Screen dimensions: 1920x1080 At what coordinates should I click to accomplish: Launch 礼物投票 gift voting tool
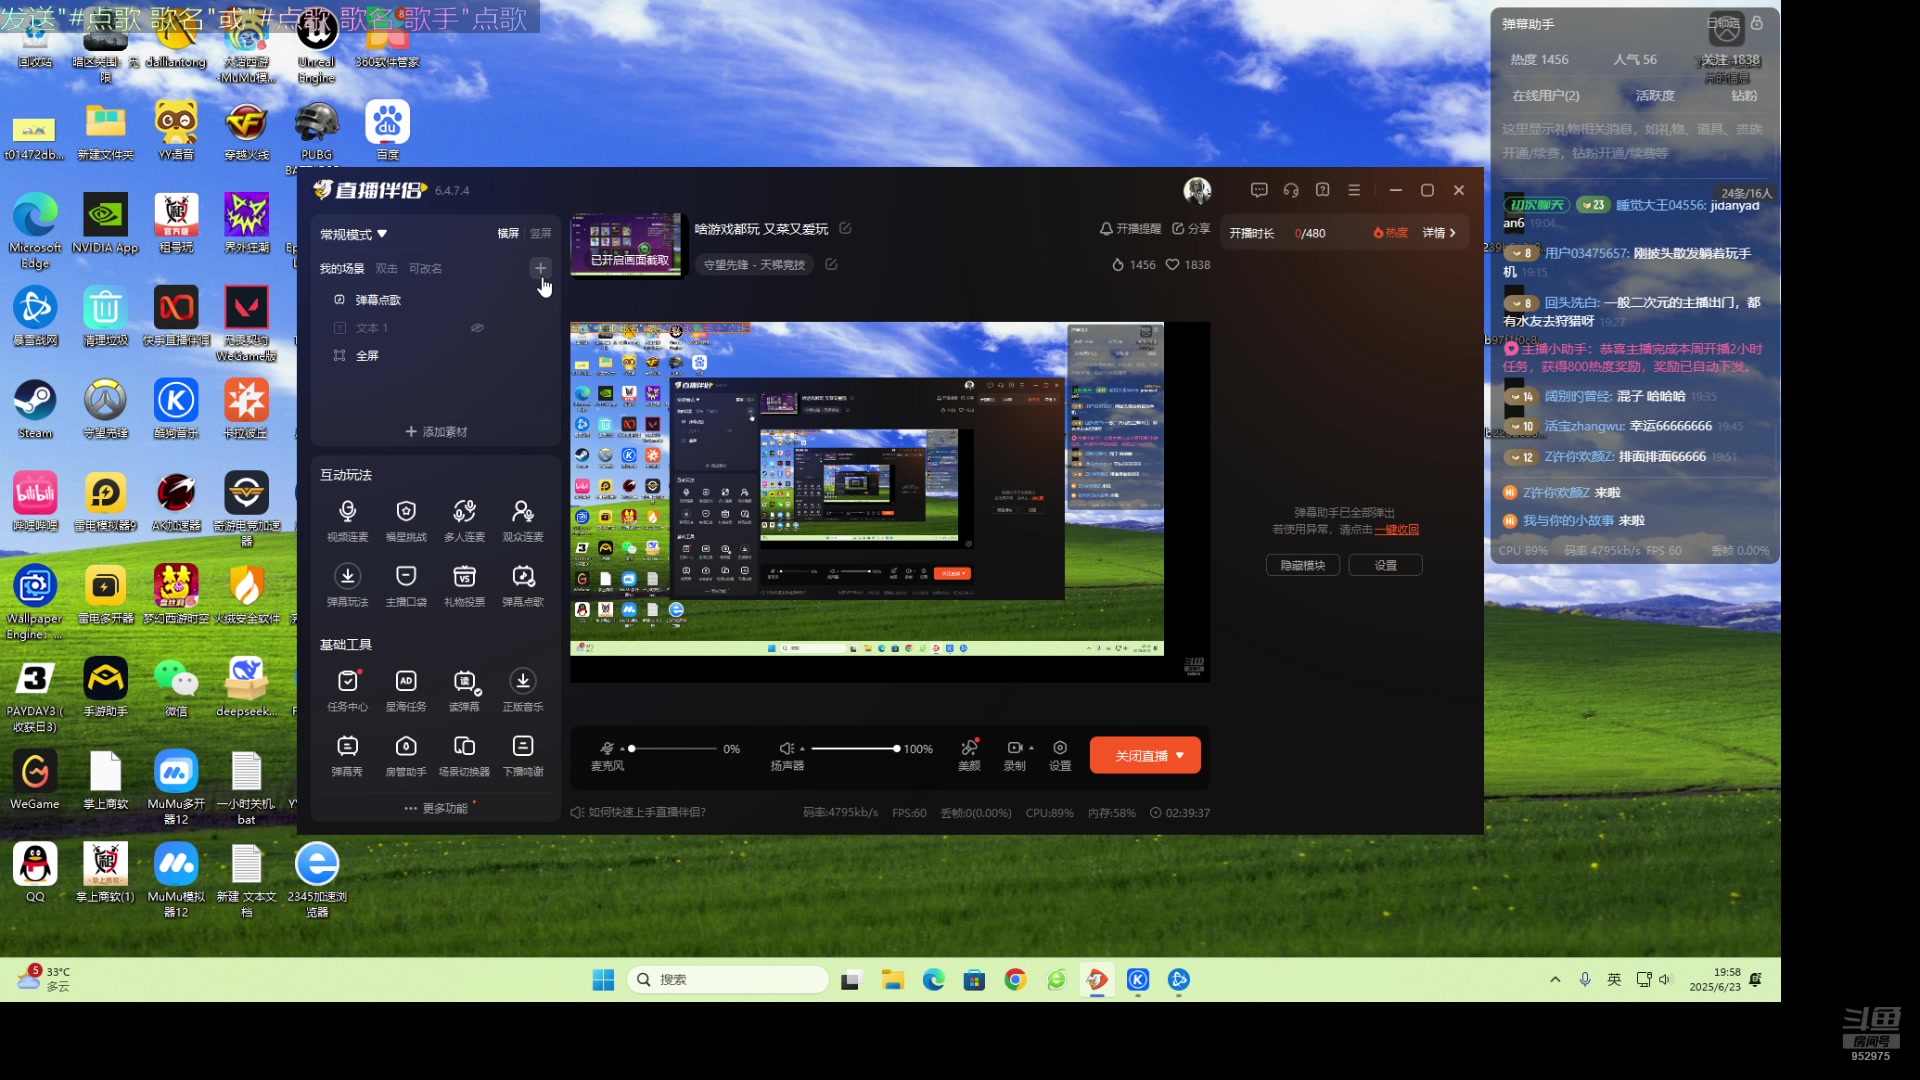pyautogui.click(x=464, y=586)
